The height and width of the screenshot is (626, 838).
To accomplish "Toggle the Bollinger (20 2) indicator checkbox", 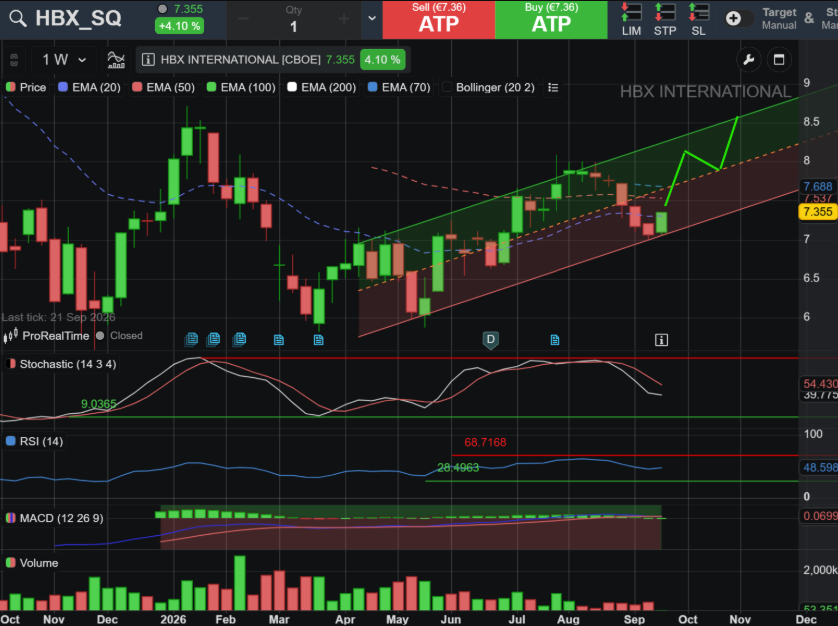I will (x=447, y=87).
